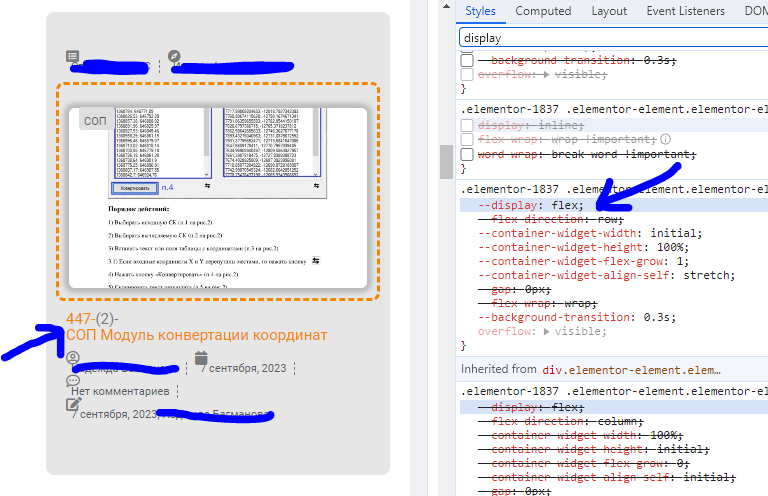The height and width of the screenshot is (496, 768).
Task: Click the comment bubble icon
Action: [x=73, y=380]
